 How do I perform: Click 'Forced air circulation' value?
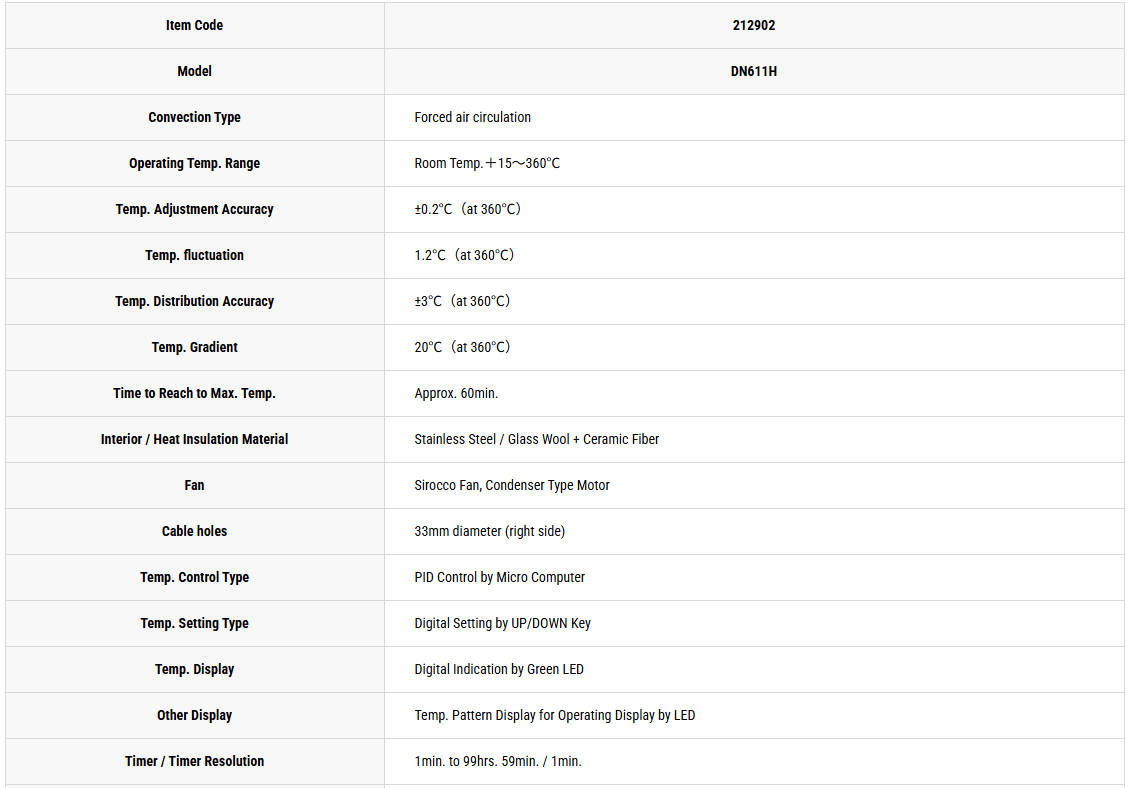[x=472, y=117]
